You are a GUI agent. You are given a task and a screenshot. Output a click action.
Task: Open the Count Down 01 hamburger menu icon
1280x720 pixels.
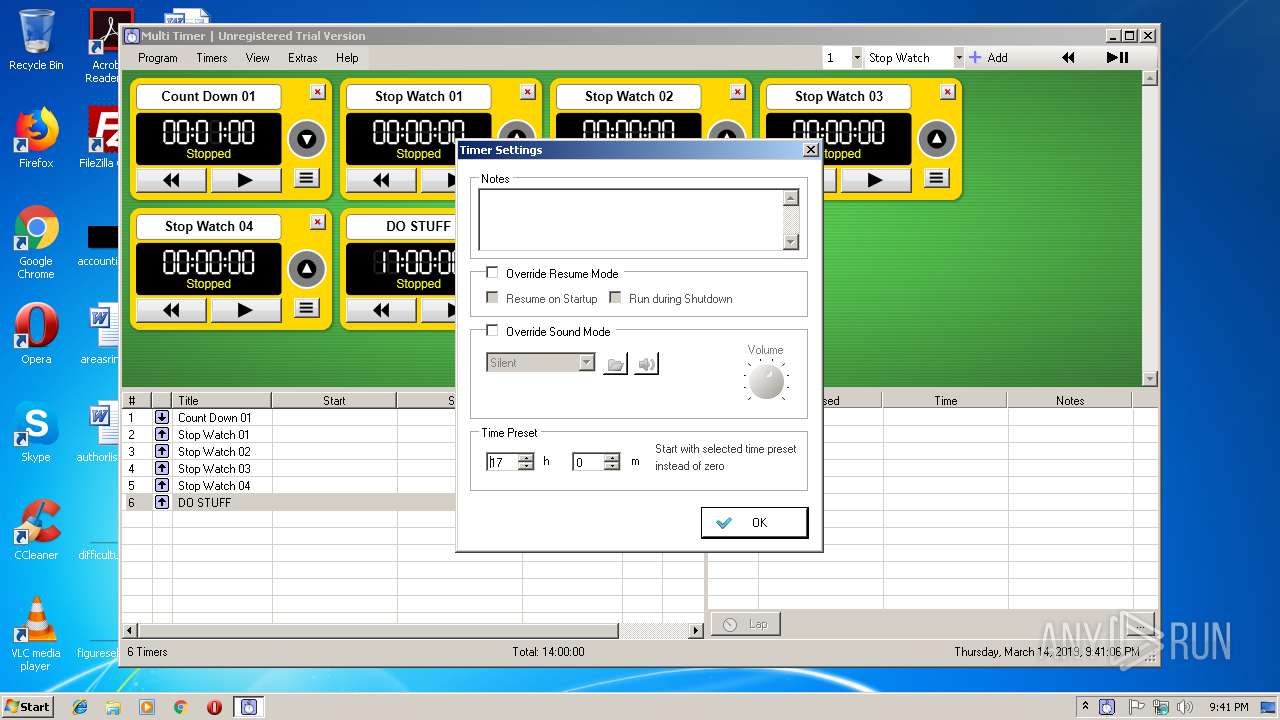pyautogui.click(x=307, y=179)
